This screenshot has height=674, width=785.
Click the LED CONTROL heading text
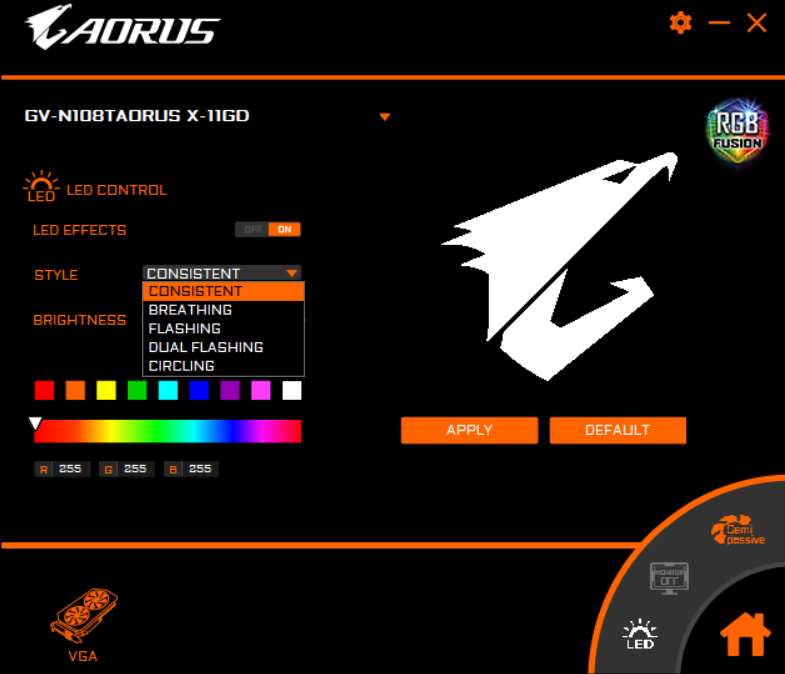tap(117, 190)
